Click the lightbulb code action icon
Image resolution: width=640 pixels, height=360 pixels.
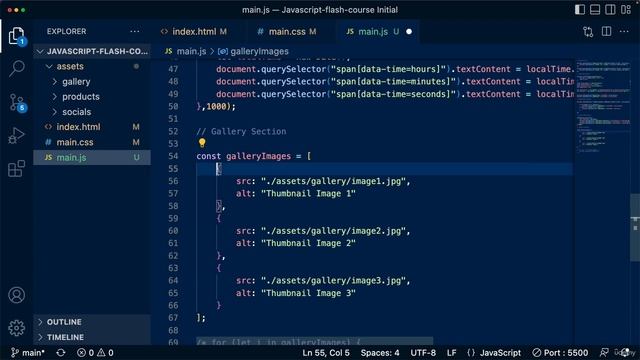[202, 143]
